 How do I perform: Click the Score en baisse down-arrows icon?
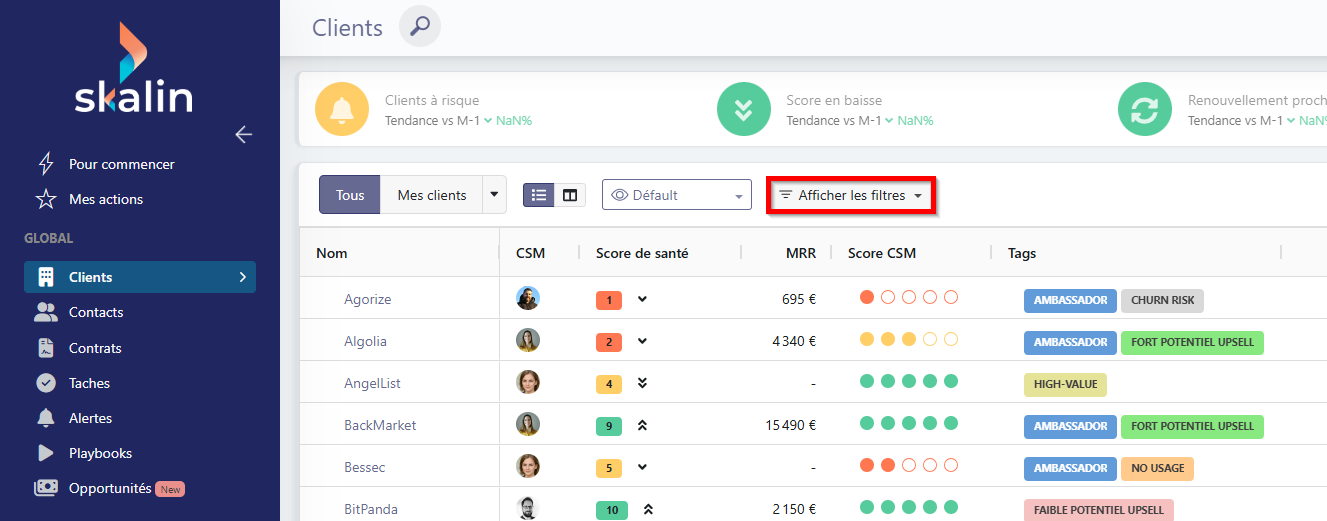(x=744, y=110)
